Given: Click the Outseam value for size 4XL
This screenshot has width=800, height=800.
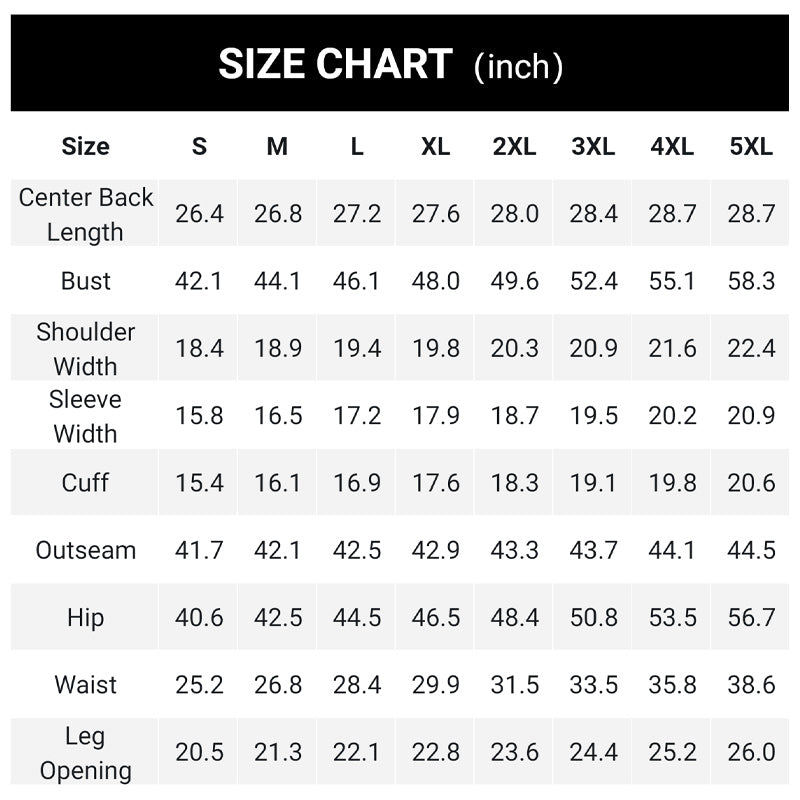Looking at the screenshot, I should (x=672, y=550).
